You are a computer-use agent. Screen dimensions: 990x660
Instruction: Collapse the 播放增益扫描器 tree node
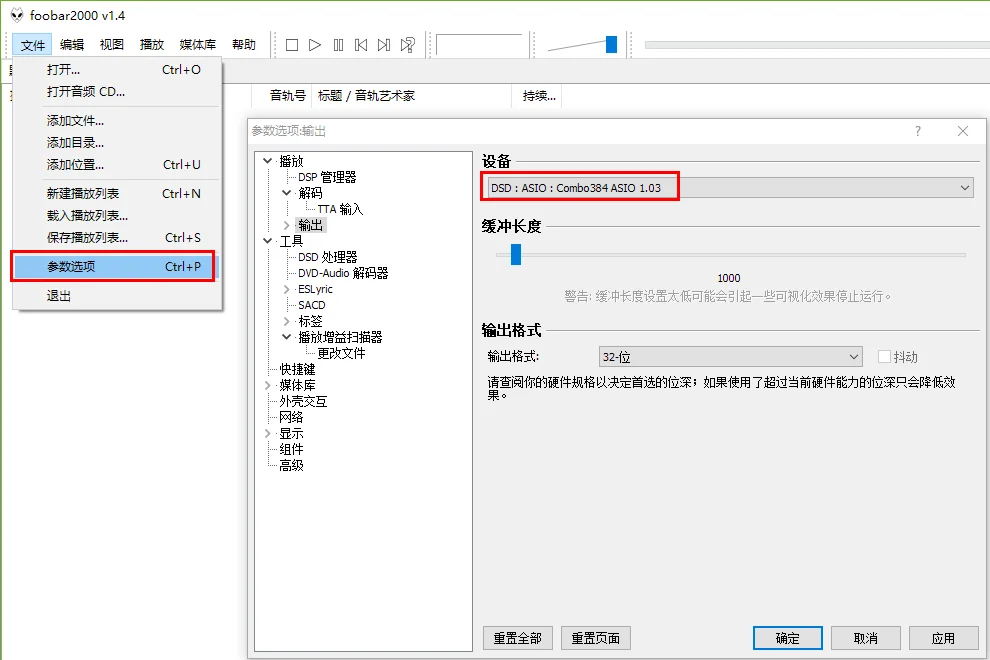click(x=286, y=337)
